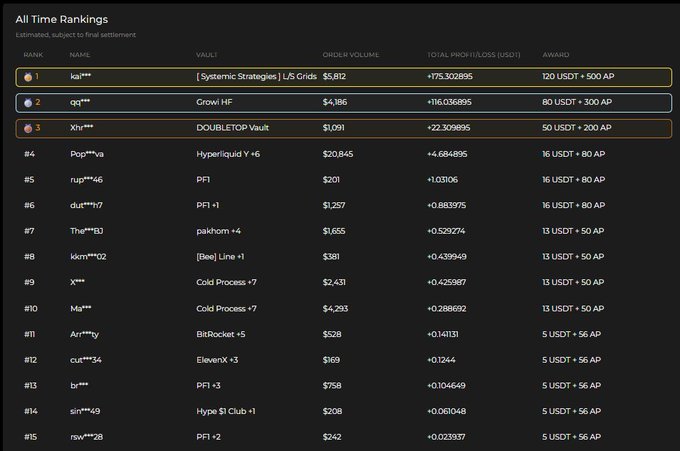The image size is (680, 451).
Task: Open the PFI +1 vault list
Action: coord(208,205)
